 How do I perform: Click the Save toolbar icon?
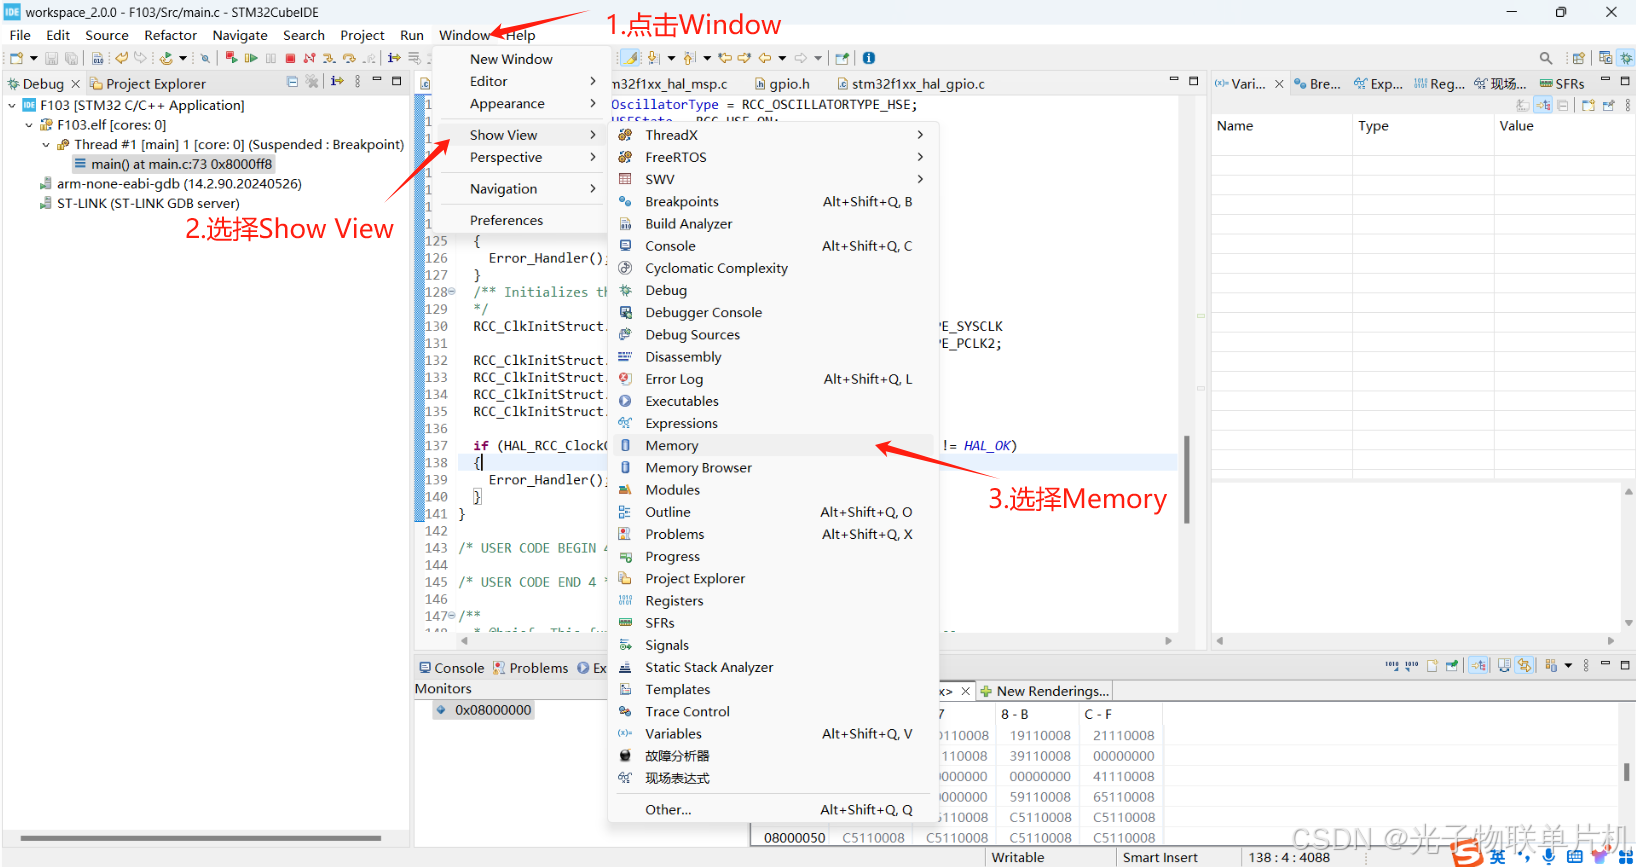(51, 58)
